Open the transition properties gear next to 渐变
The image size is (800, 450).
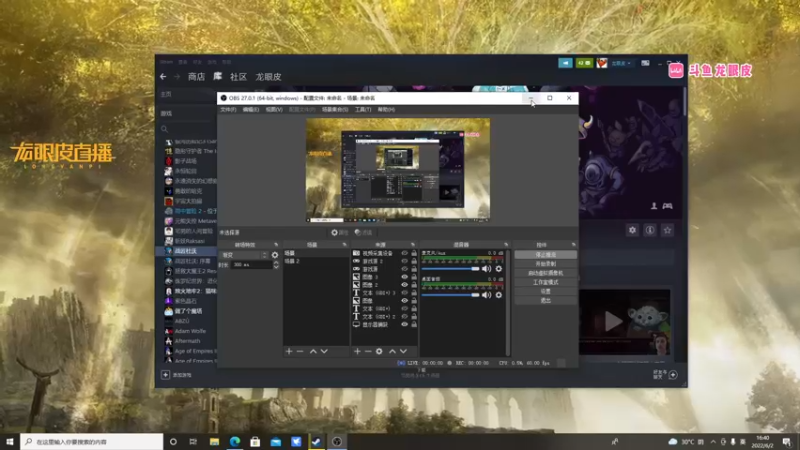click(x=275, y=255)
